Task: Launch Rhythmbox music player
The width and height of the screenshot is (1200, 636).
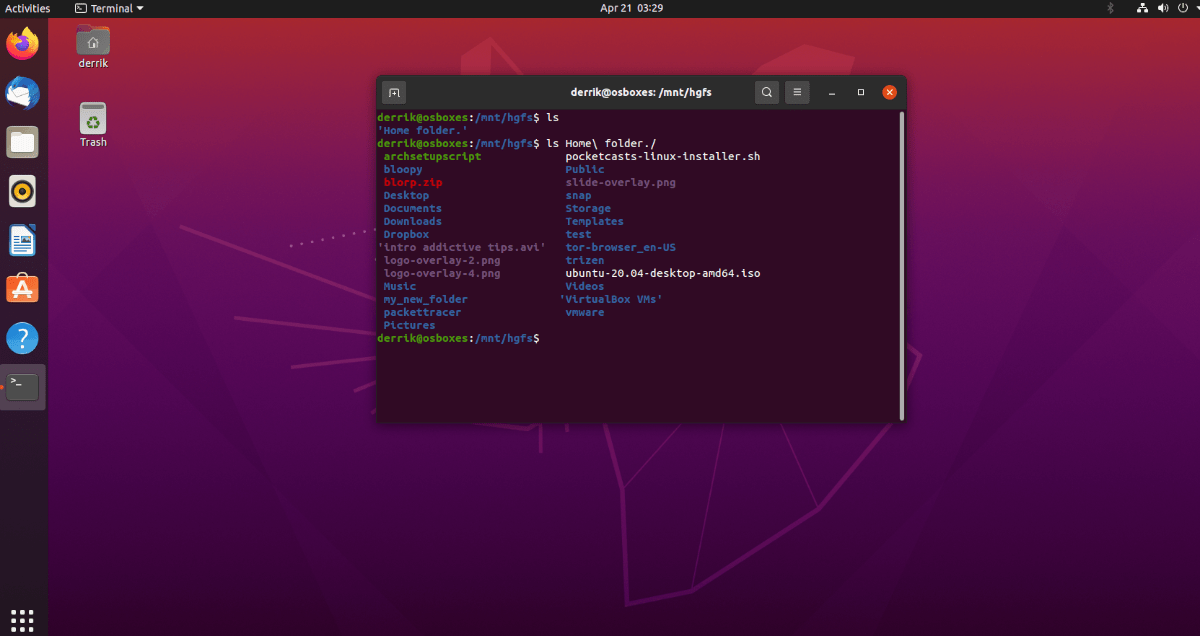Action: 22,191
